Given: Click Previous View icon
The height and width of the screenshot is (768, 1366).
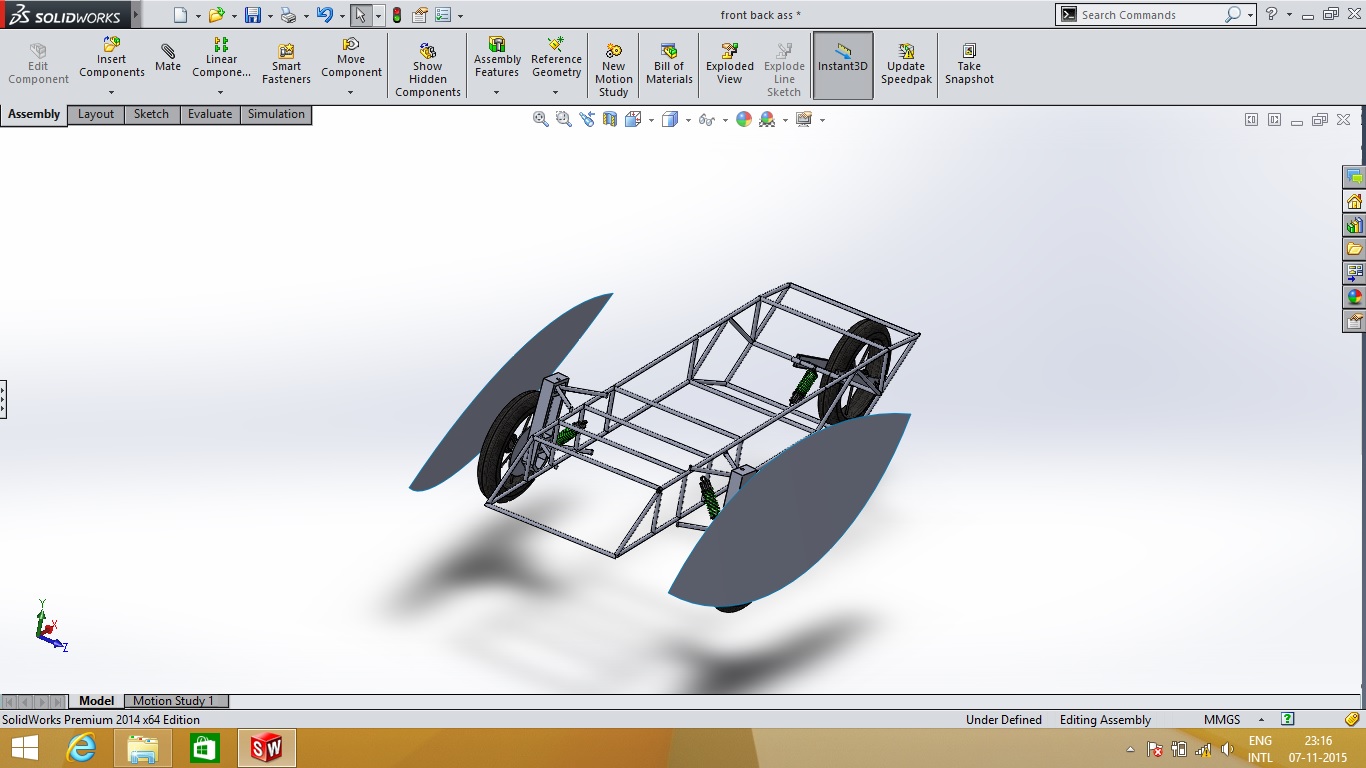Looking at the screenshot, I should pyautogui.click(x=586, y=119).
